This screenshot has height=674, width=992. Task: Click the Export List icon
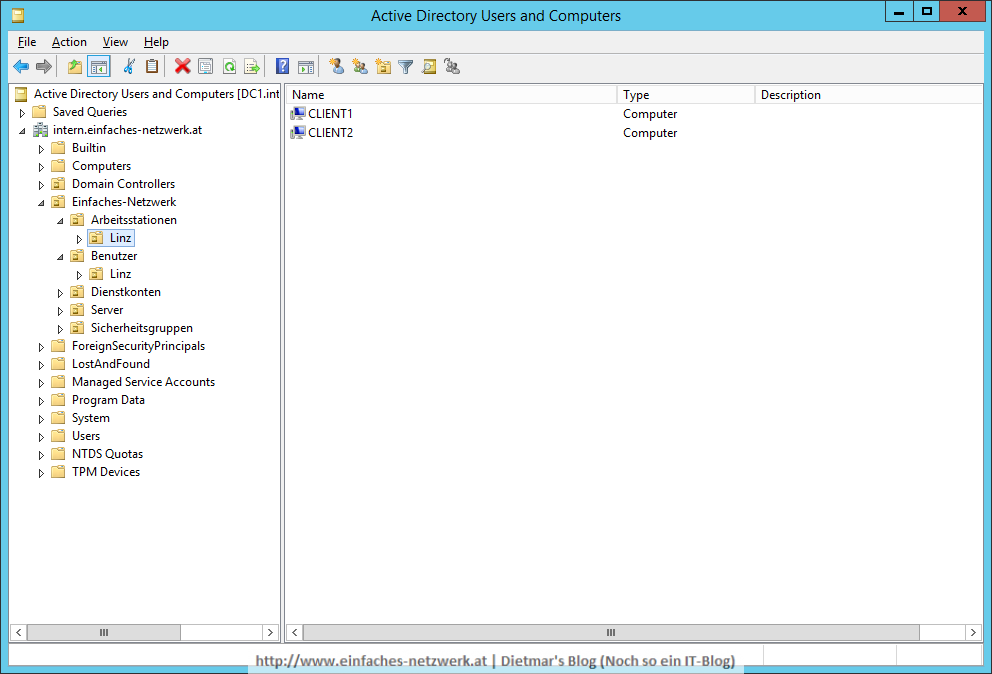pyautogui.click(x=252, y=66)
